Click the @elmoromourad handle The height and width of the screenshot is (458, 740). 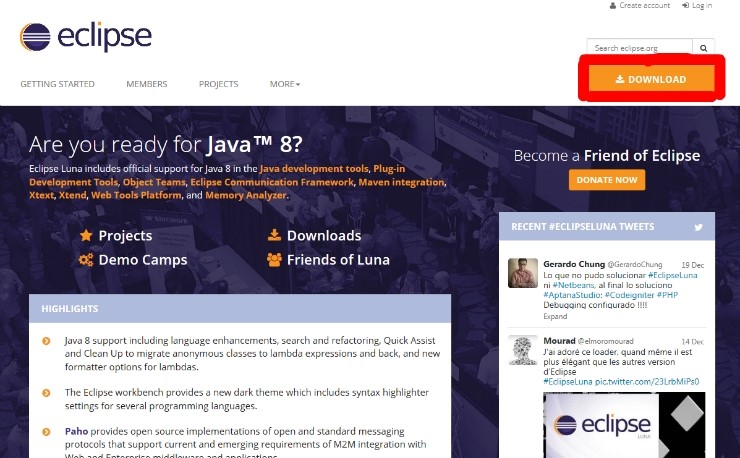(606, 341)
